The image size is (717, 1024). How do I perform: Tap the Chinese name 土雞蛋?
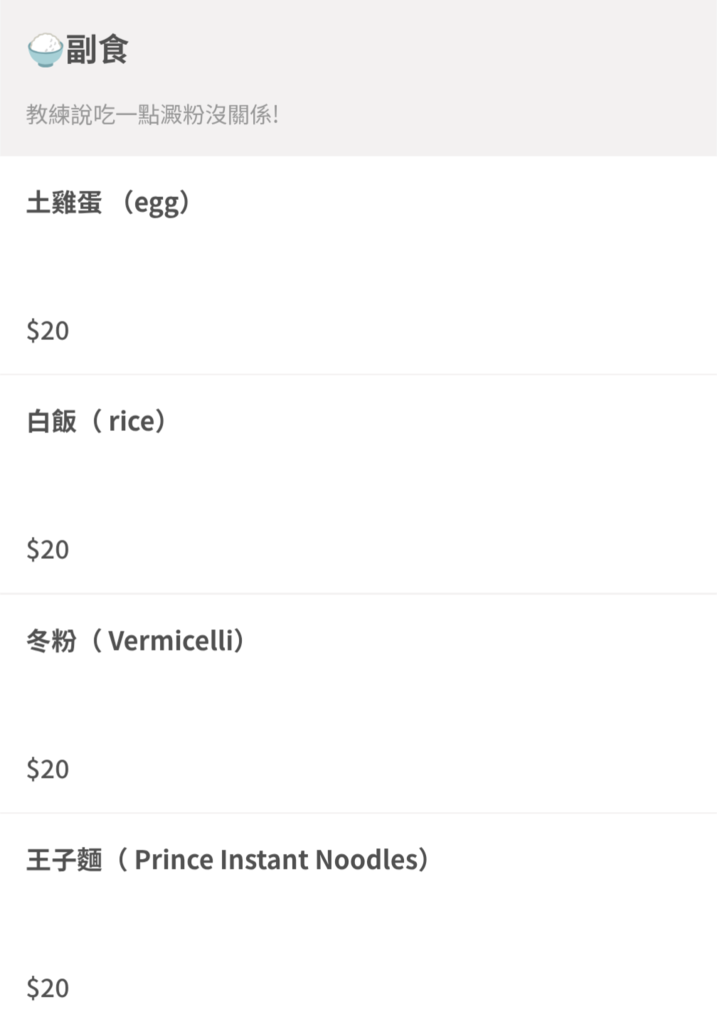coord(64,202)
